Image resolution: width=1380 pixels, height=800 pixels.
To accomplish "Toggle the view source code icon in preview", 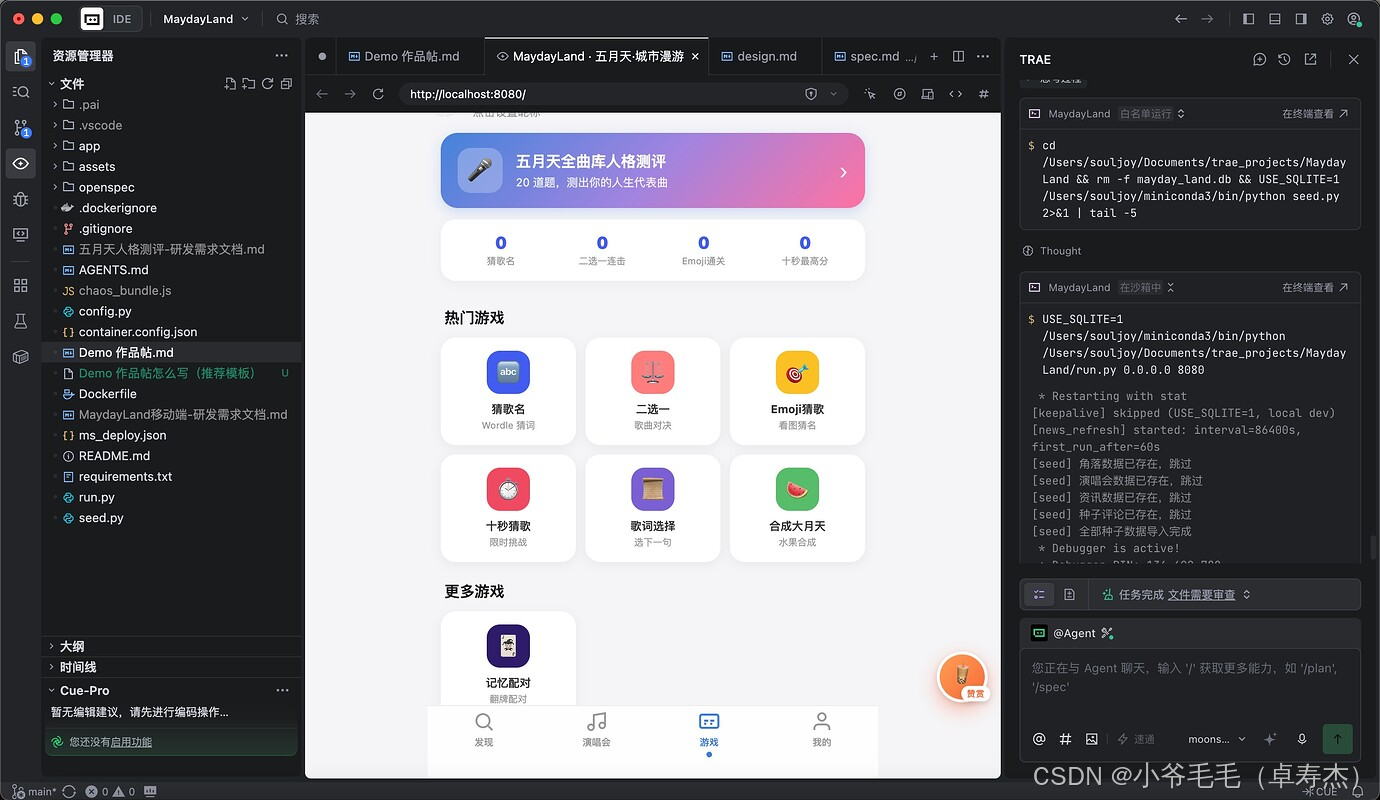I will tap(956, 94).
